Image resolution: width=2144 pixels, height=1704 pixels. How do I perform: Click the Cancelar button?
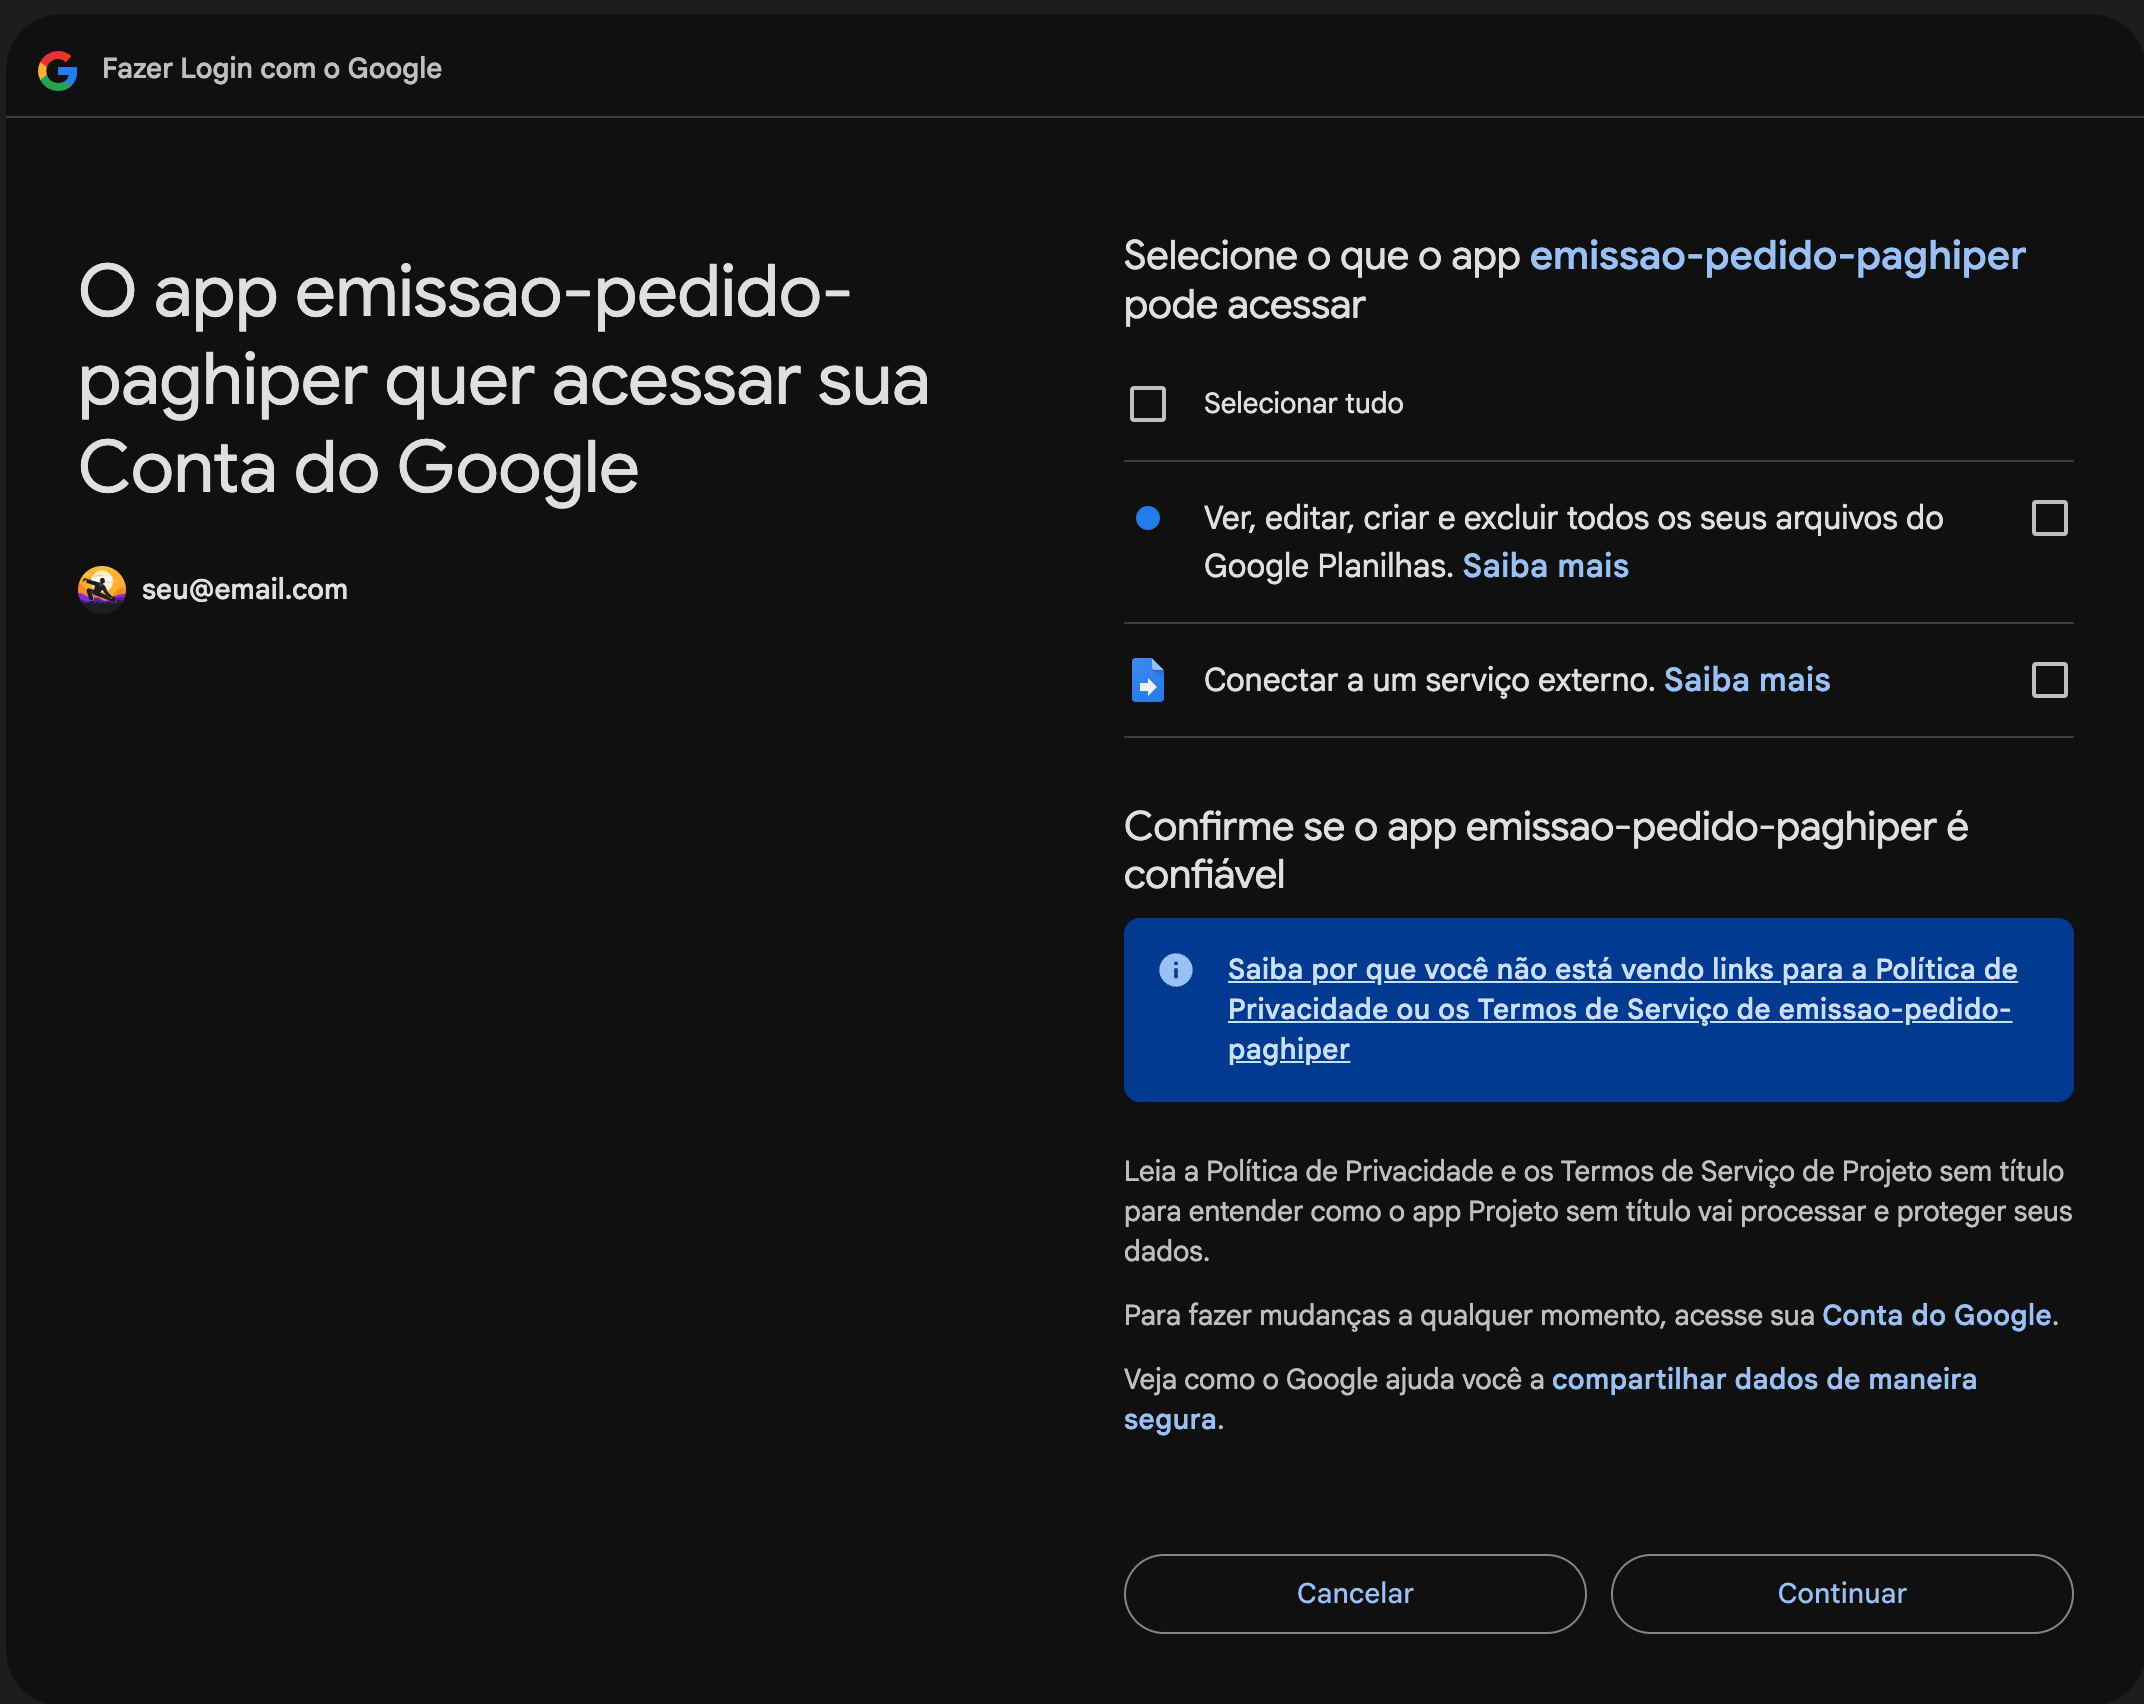[x=1355, y=1593]
